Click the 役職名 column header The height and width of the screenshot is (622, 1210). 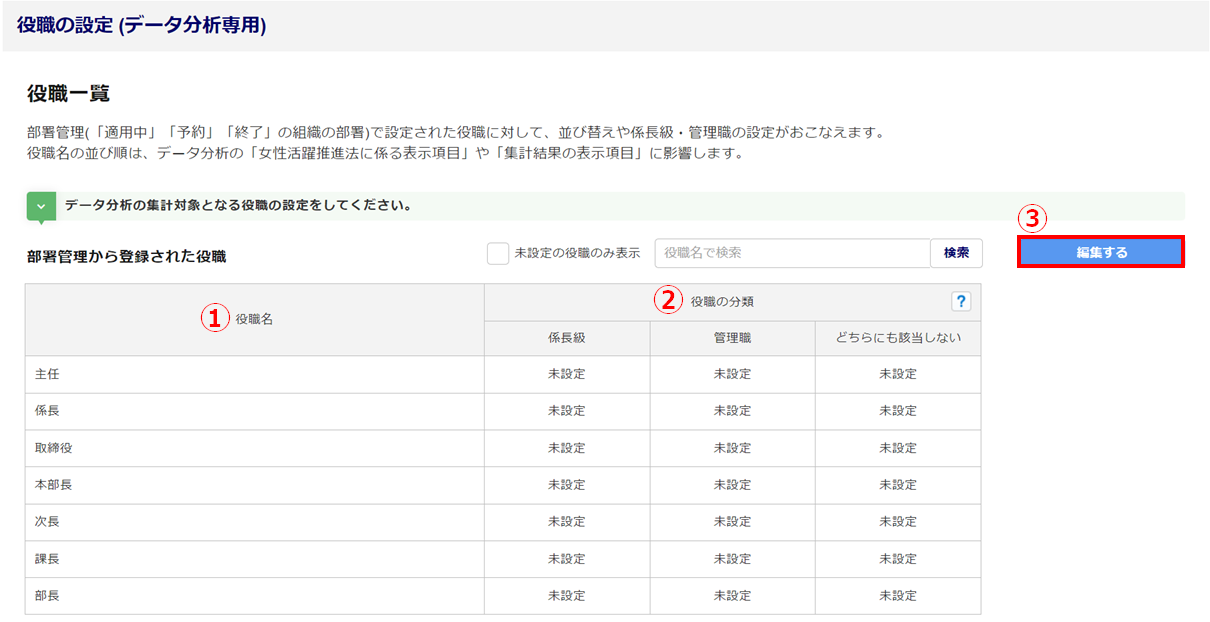point(254,319)
